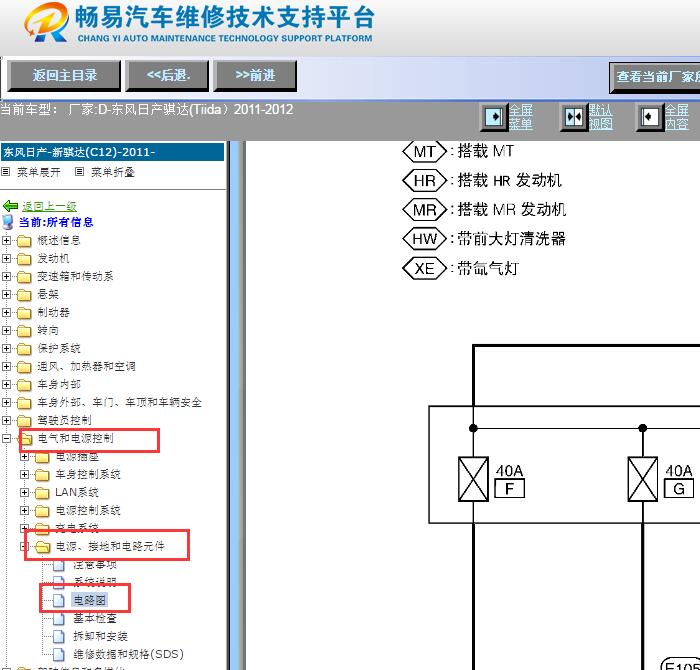
Task: Expand the 车身内部 tree node
Action: pyautogui.click(x=6, y=384)
